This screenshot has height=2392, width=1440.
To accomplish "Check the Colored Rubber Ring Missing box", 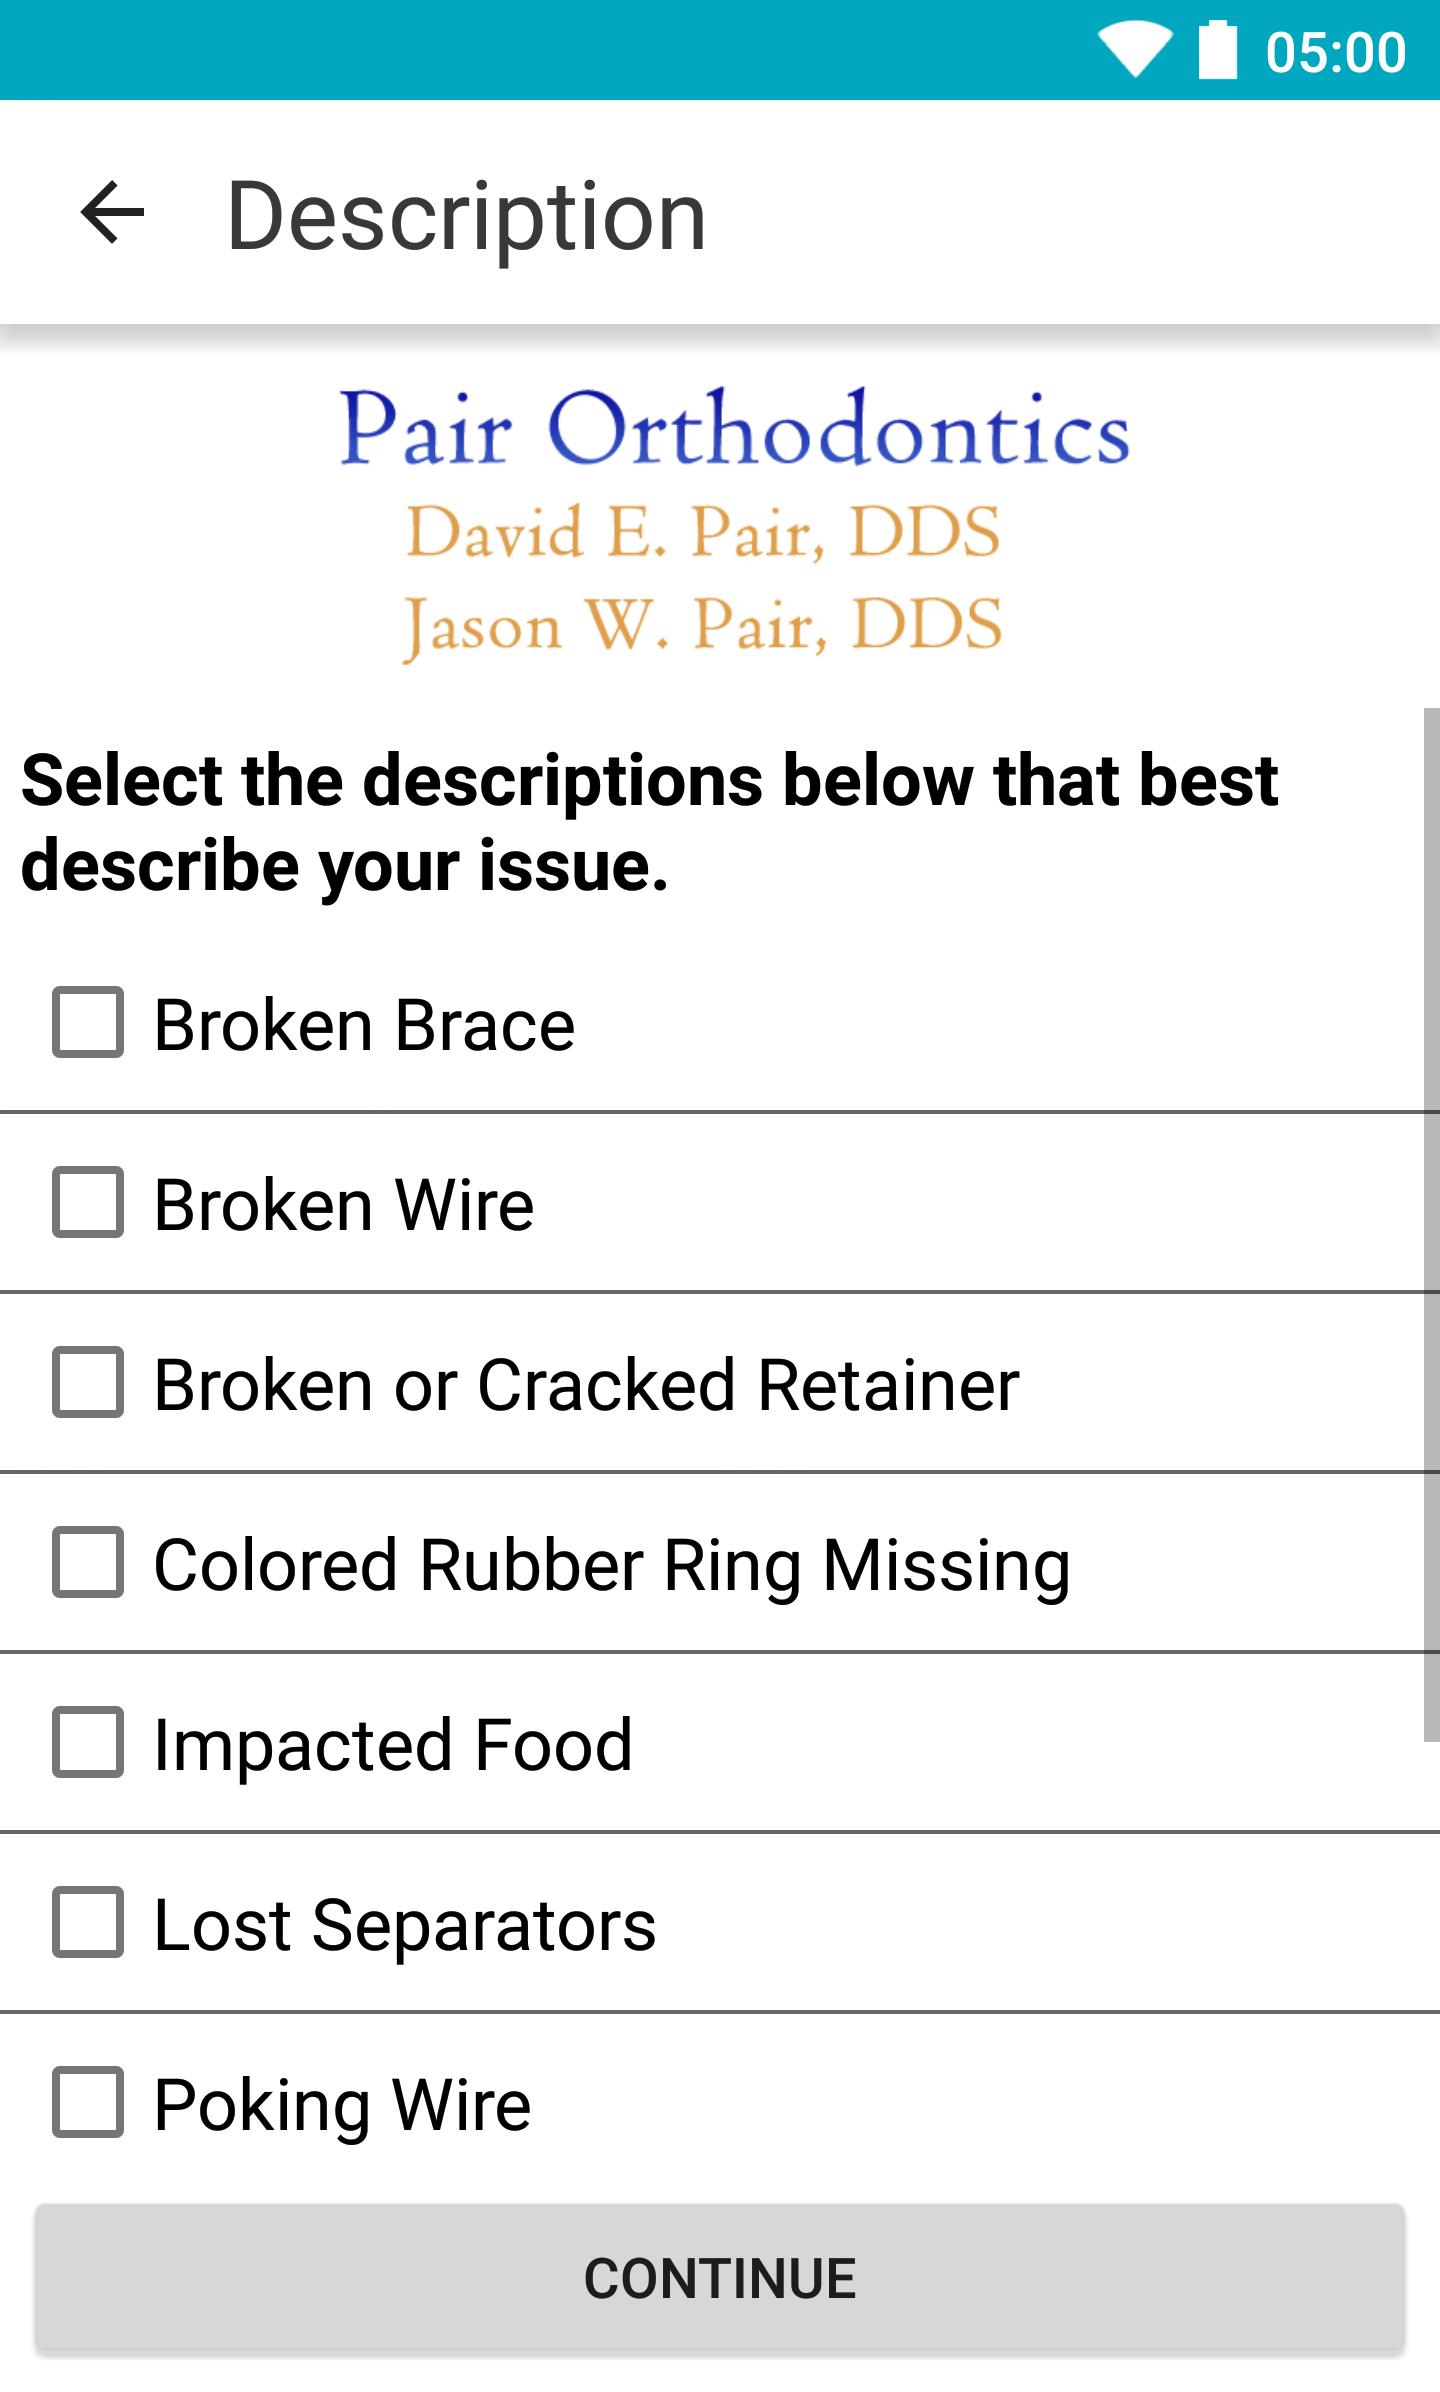I will 90,1565.
